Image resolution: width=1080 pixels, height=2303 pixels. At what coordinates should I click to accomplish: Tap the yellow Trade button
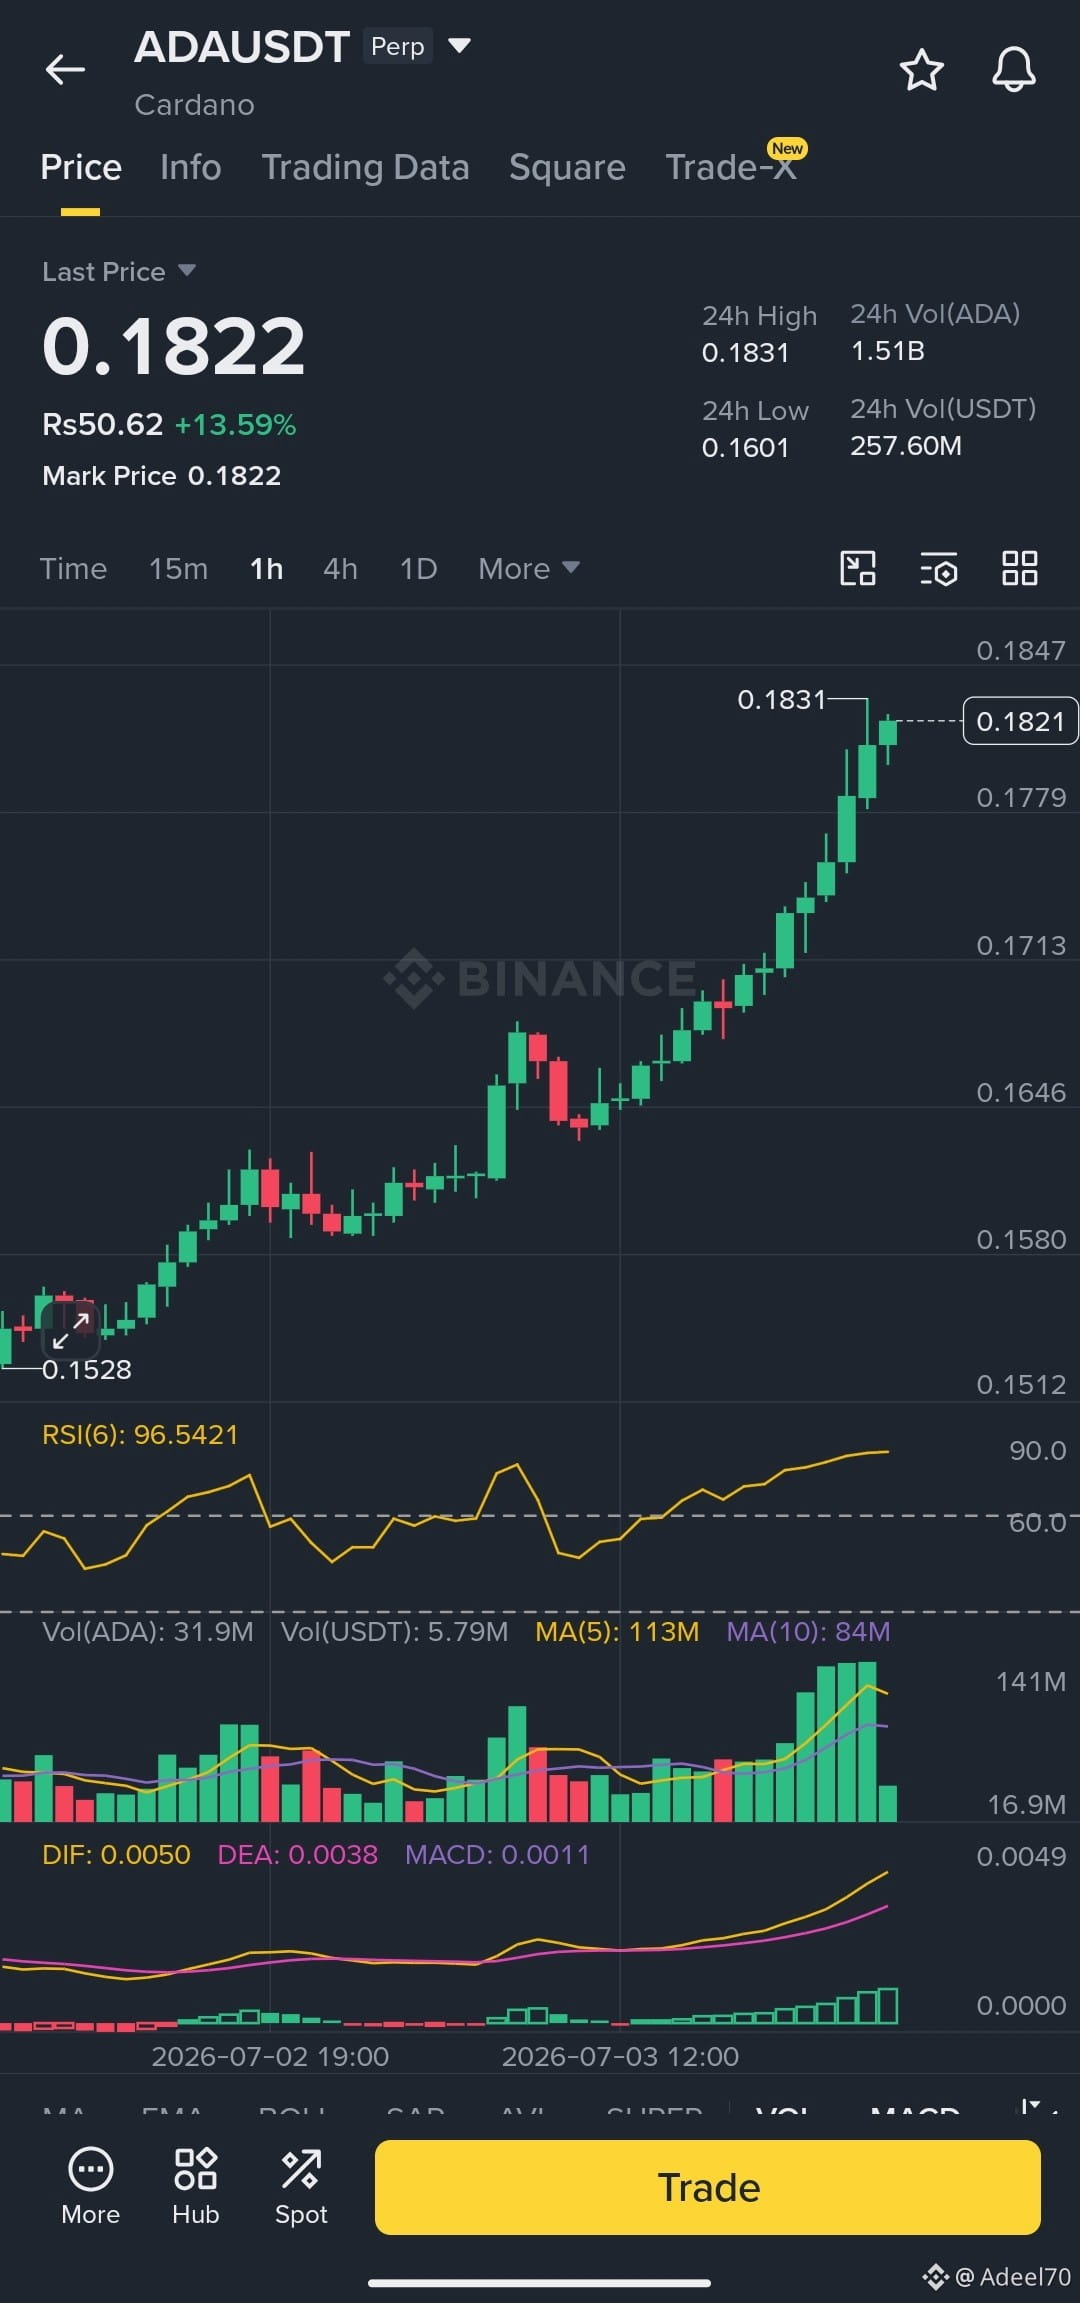click(x=708, y=2187)
